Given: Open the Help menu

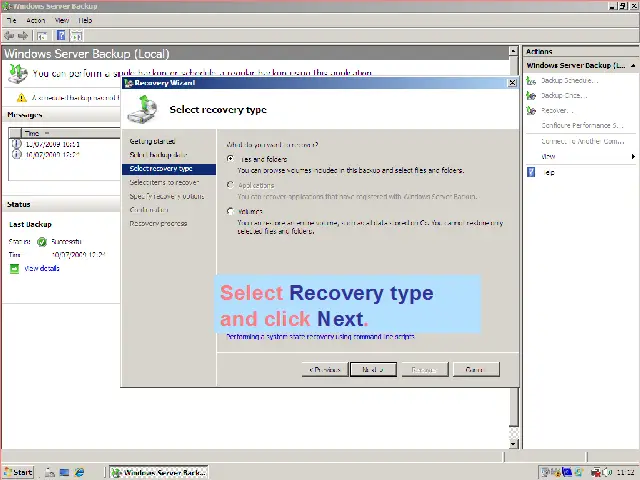Looking at the screenshot, I should point(85,20).
